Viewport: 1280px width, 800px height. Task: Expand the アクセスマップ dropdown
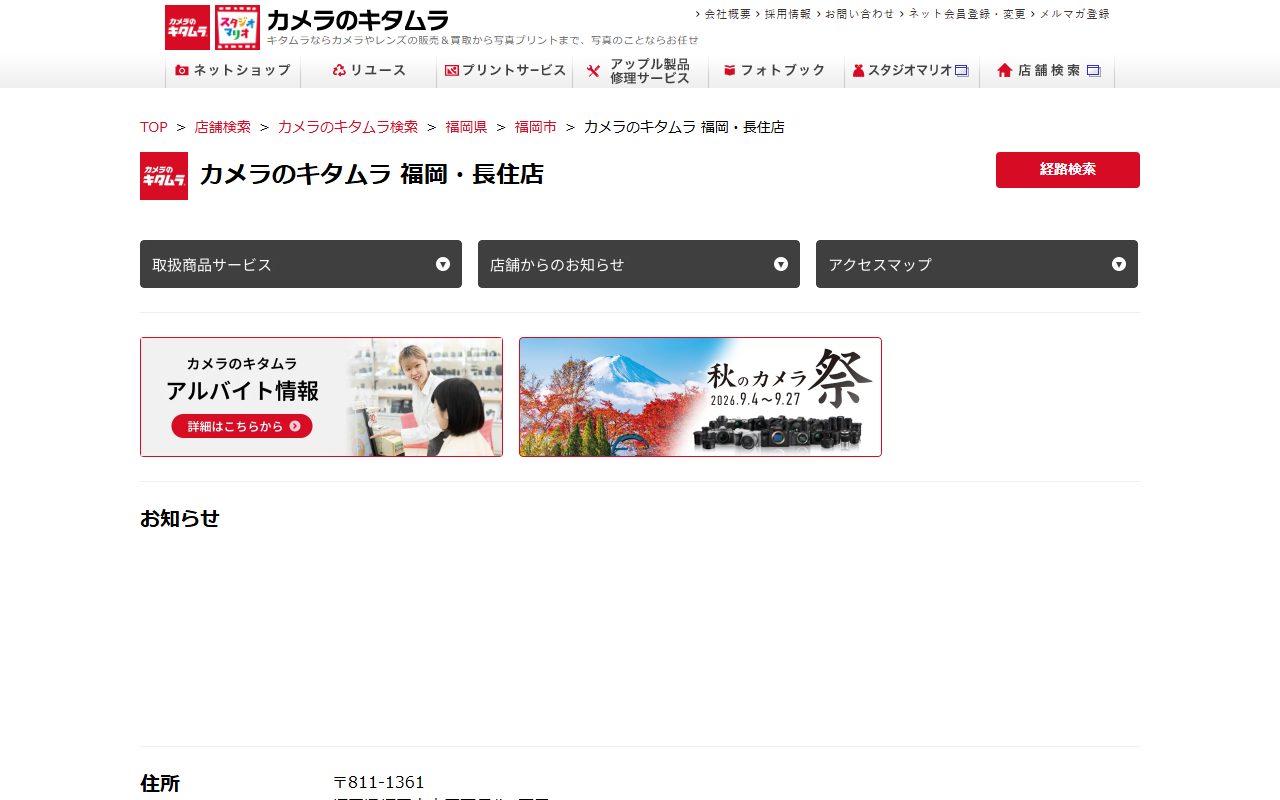[977, 264]
